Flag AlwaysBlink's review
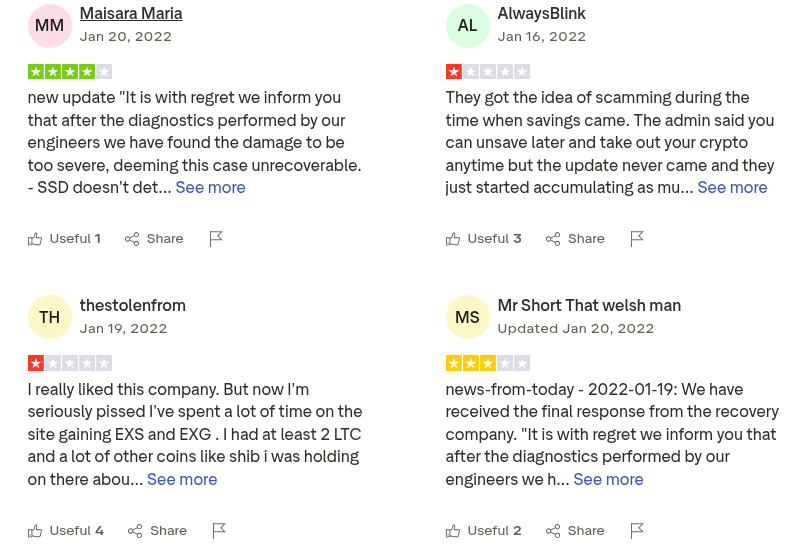Viewport: 804px width, 545px height. 637,239
